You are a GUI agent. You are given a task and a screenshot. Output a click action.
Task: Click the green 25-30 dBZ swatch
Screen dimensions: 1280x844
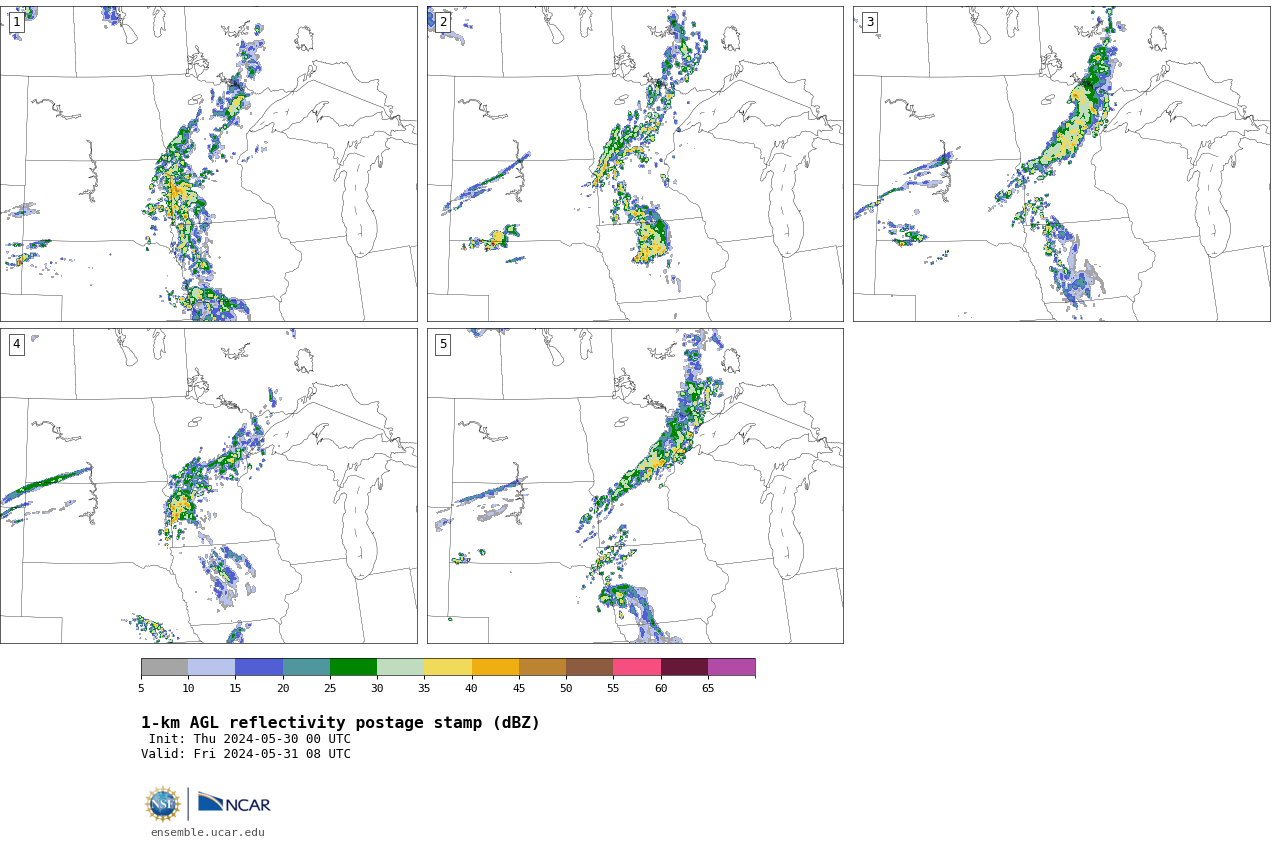pyautogui.click(x=353, y=667)
